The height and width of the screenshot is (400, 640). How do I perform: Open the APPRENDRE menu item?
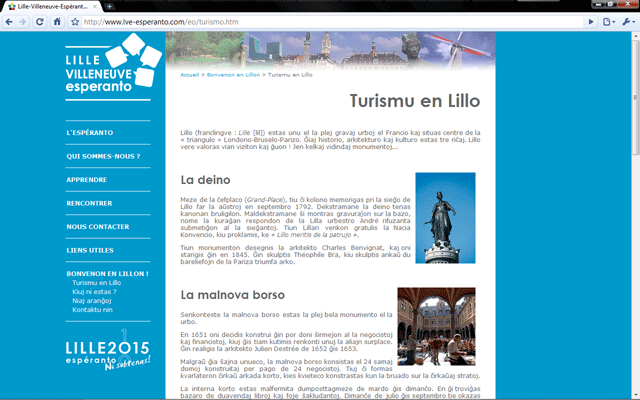click(x=87, y=180)
